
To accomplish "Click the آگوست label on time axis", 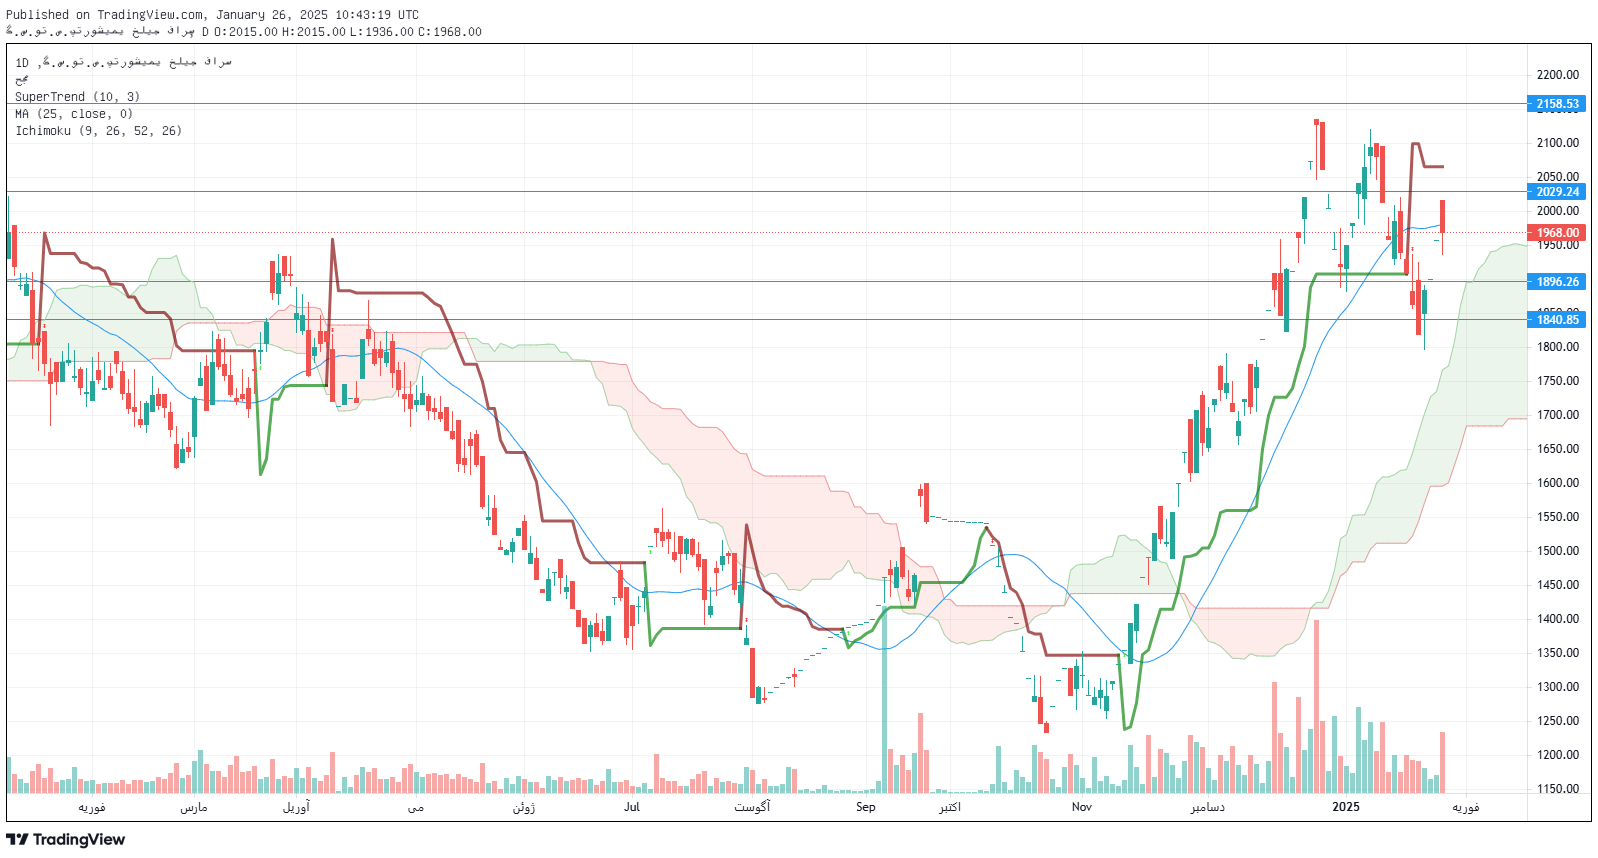I will [x=752, y=807].
